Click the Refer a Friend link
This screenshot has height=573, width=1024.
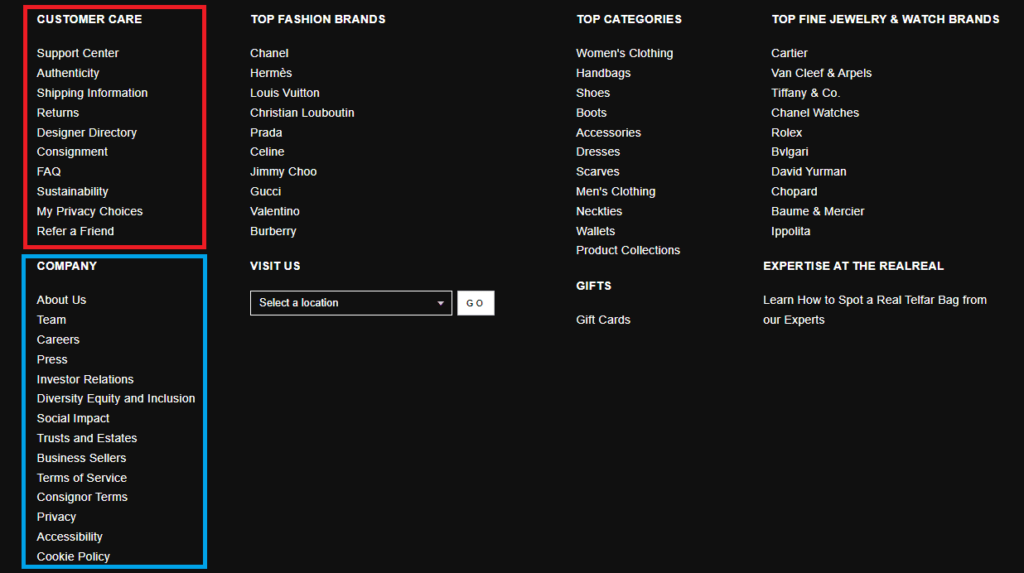click(75, 231)
